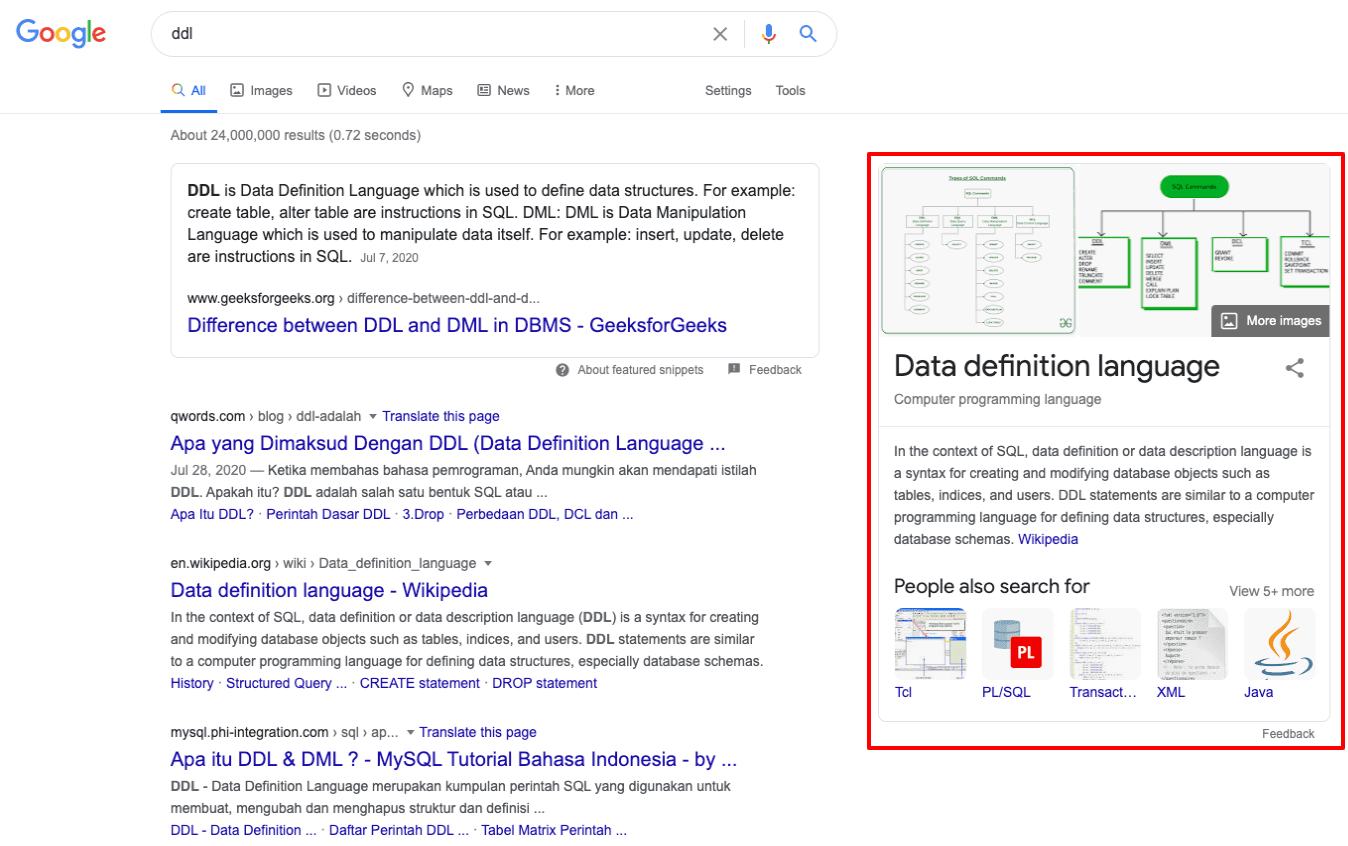Screen dimensions: 1348x846
Task: Click inside the search input field
Action: [430, 34]
